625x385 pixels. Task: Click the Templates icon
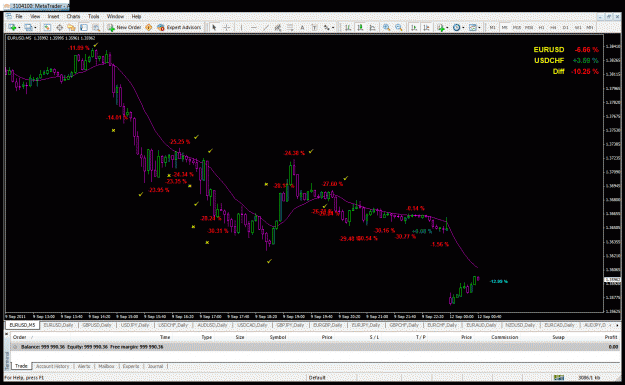pyautogui.click(x=473, y=28)
